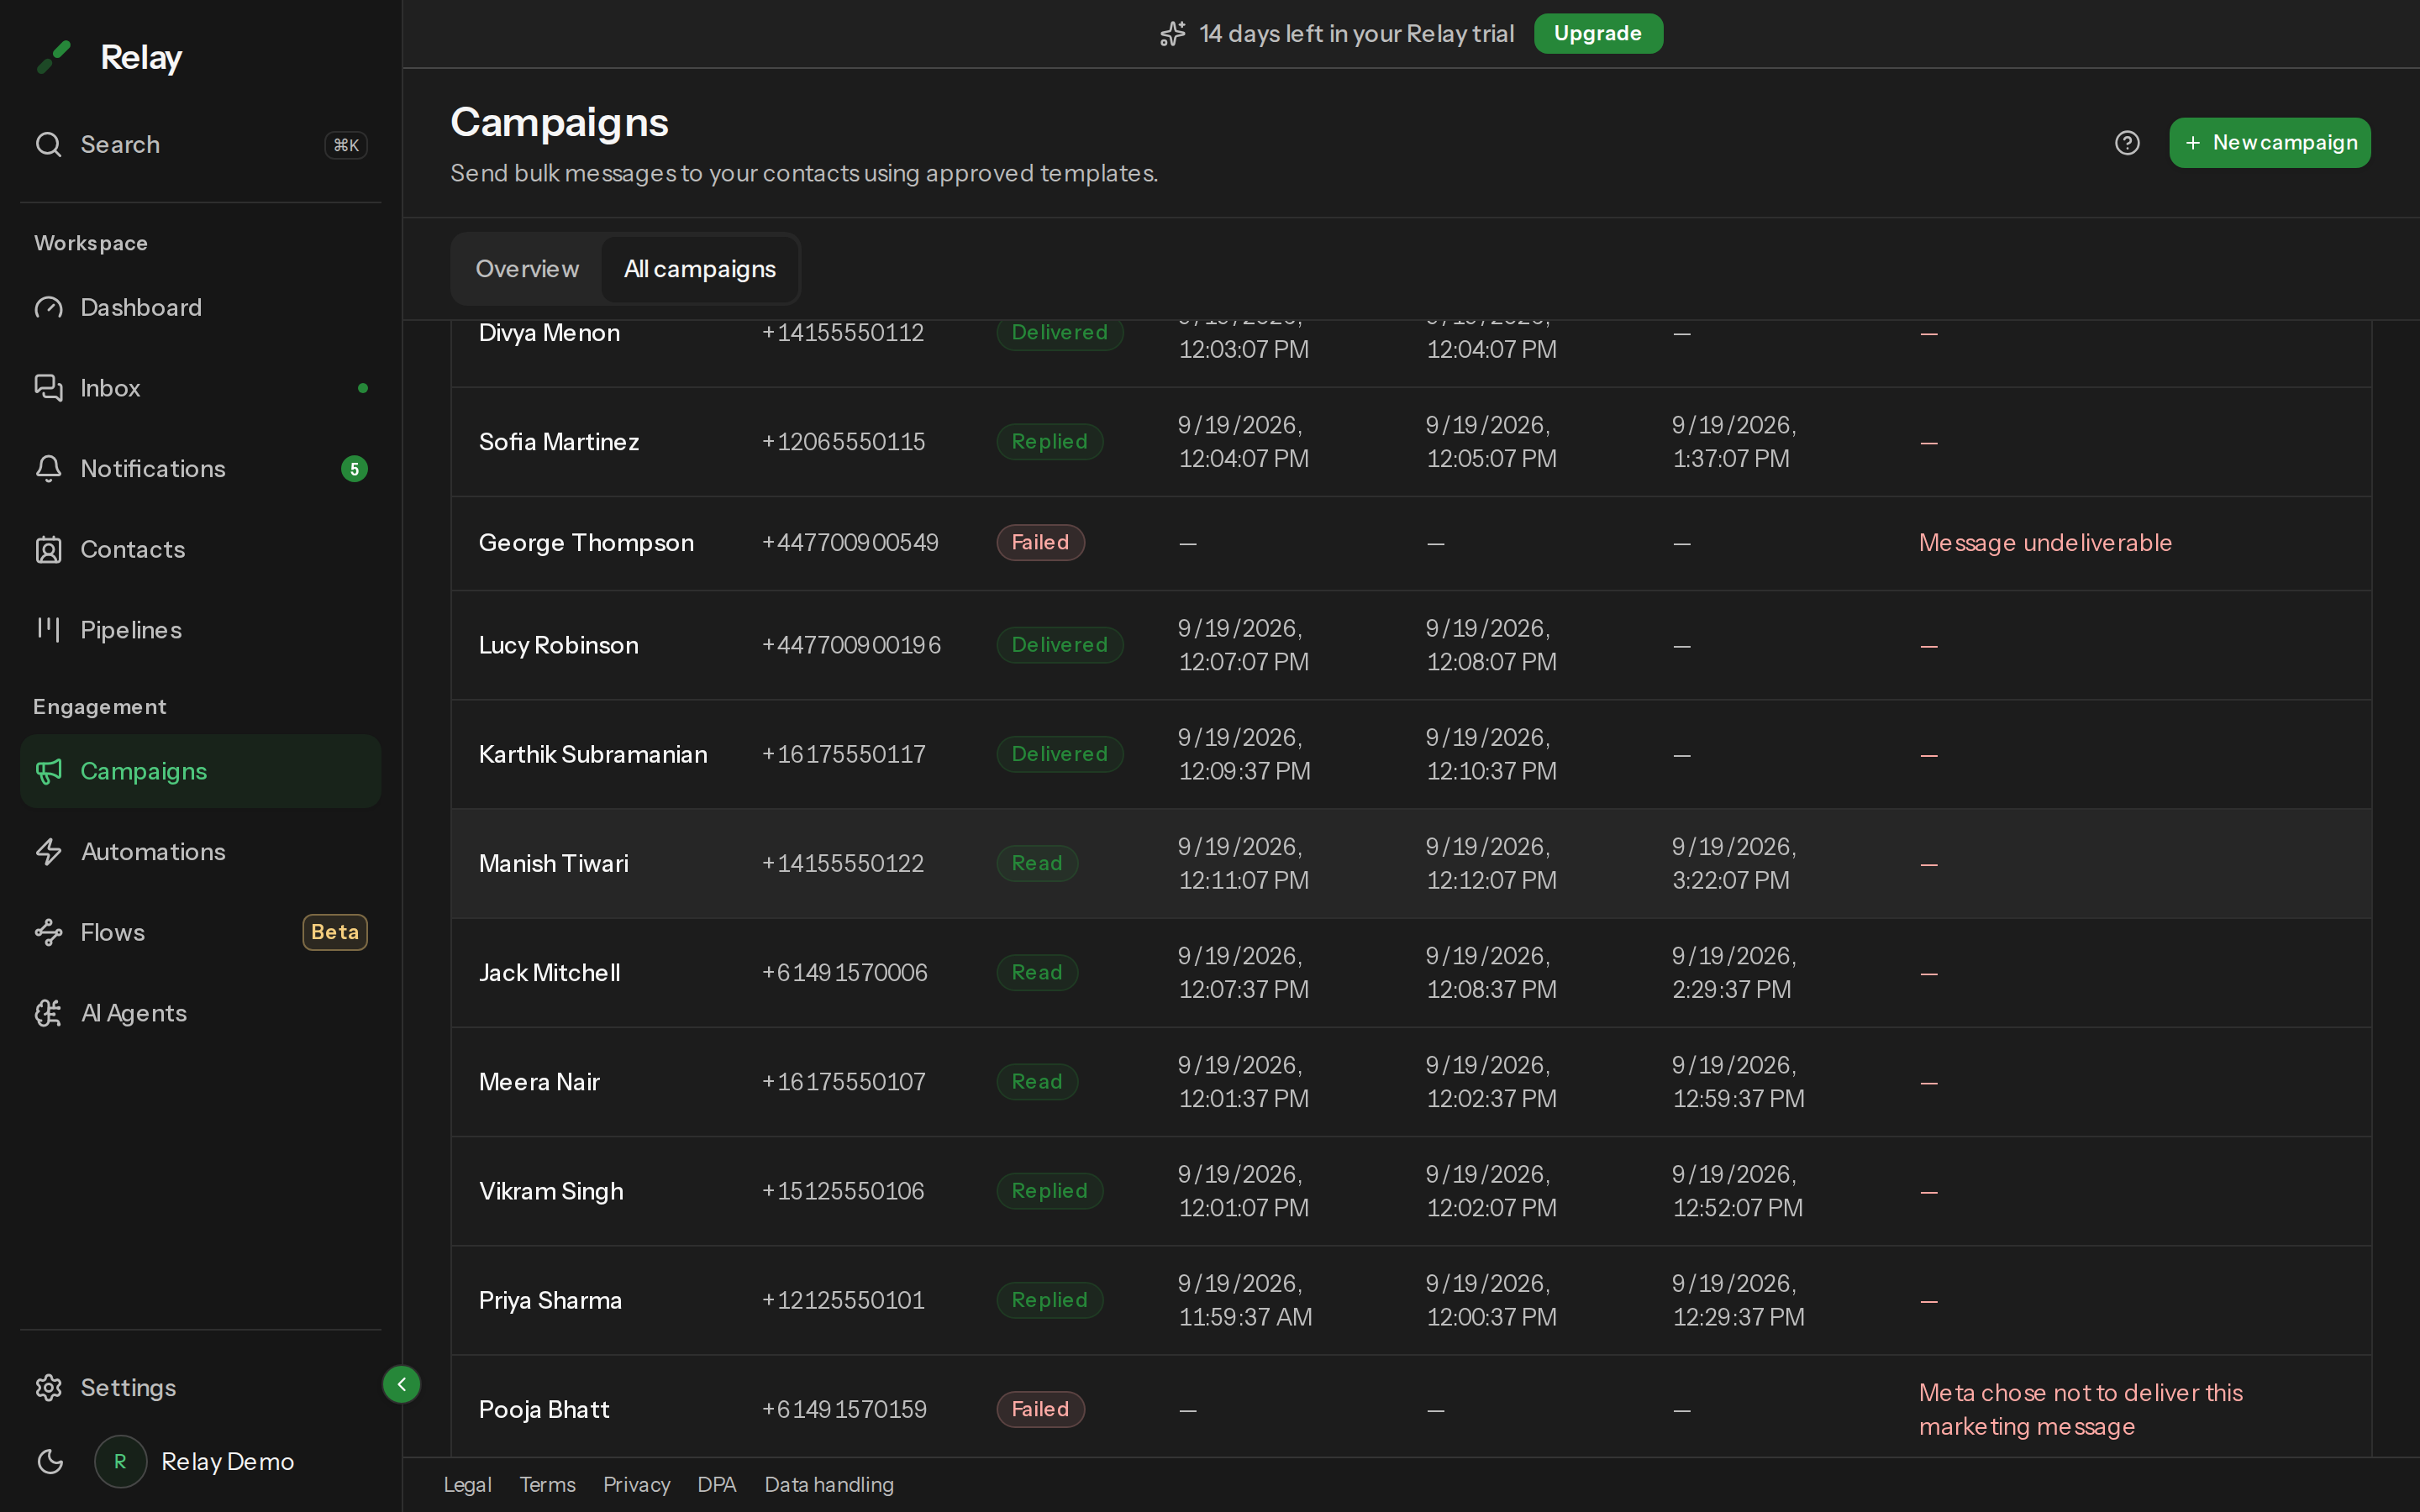Click the Flows Beta badge
Screen dimensions: 2420x1512
(335, 932)
